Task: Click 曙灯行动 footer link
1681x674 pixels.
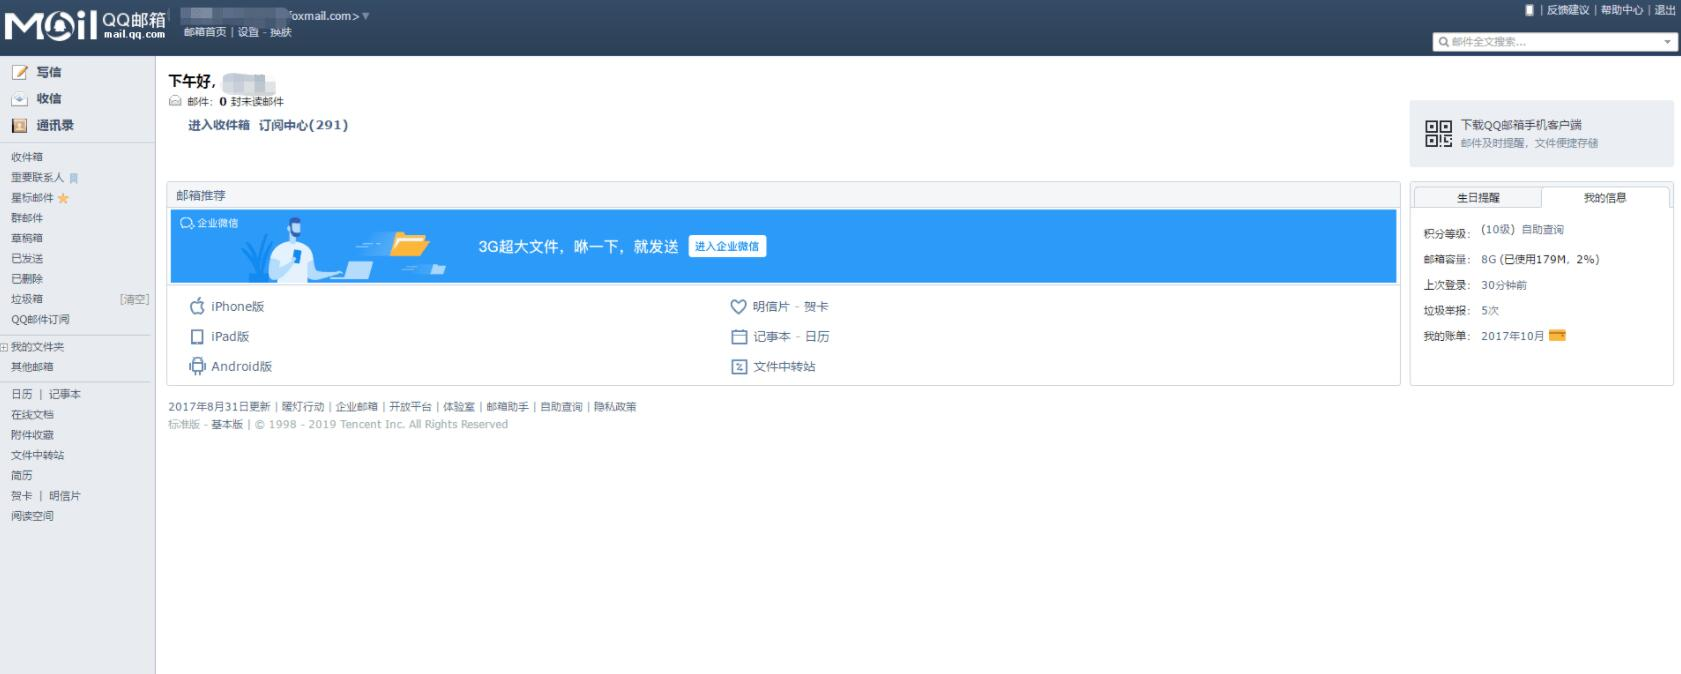Action: pos(303,407)
